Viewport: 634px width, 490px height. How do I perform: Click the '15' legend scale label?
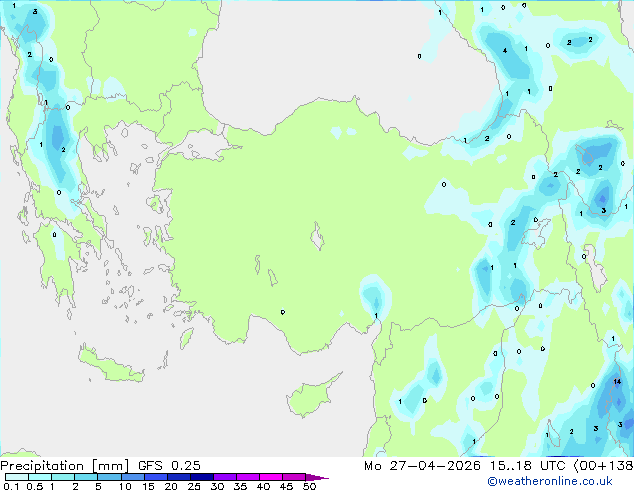click(148, 486)
